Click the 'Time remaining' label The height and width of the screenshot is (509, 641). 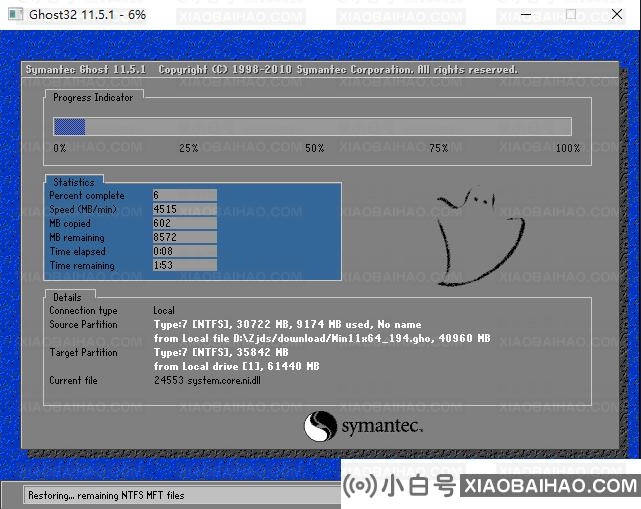point(82,265)
